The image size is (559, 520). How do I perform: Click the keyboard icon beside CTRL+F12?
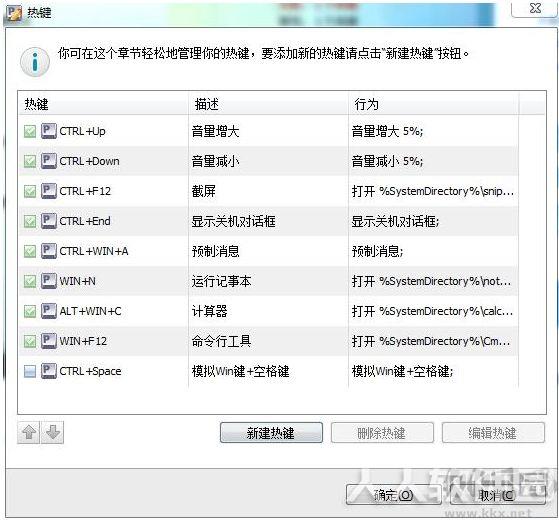(x=49, y=191)
